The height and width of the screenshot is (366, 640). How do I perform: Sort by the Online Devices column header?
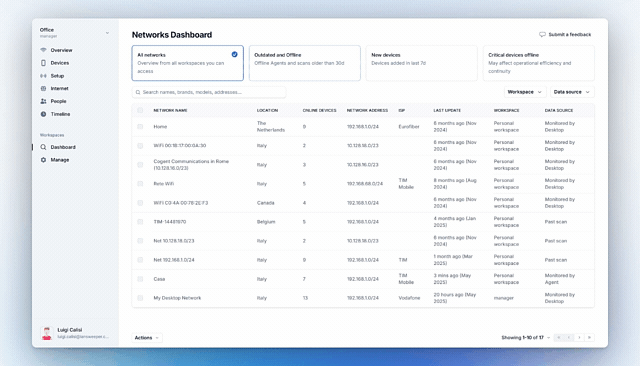[x=320, y=111]
